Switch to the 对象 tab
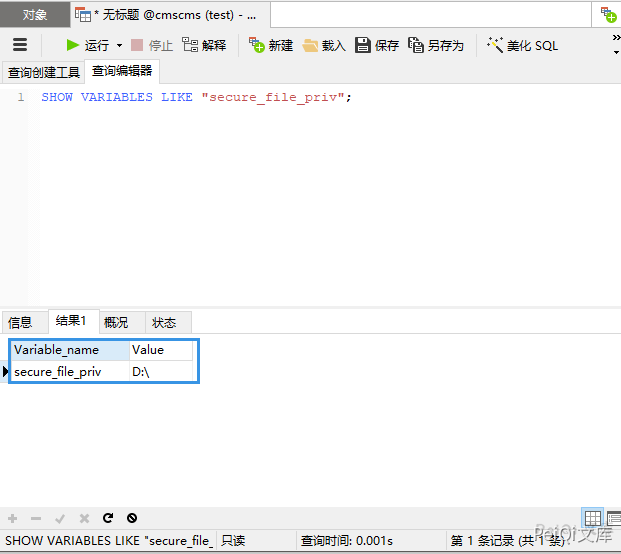 point(35,15)
